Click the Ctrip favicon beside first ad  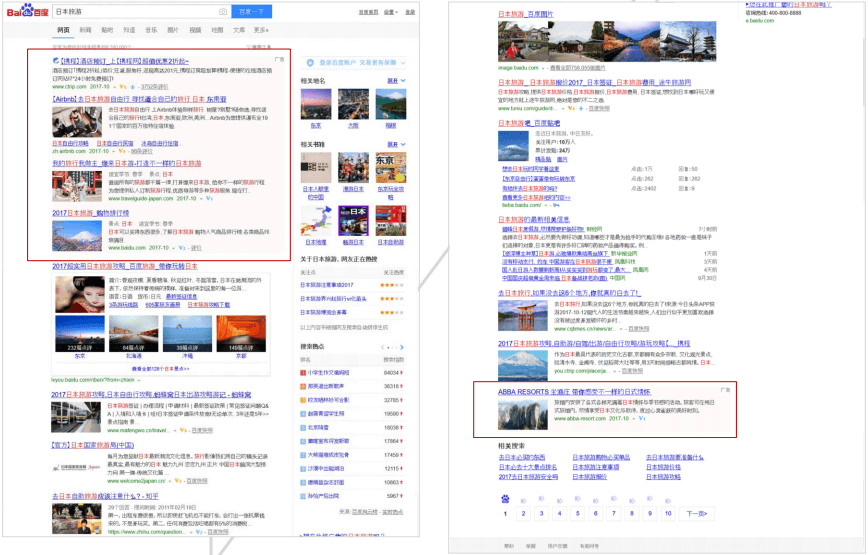pos(56,61)
